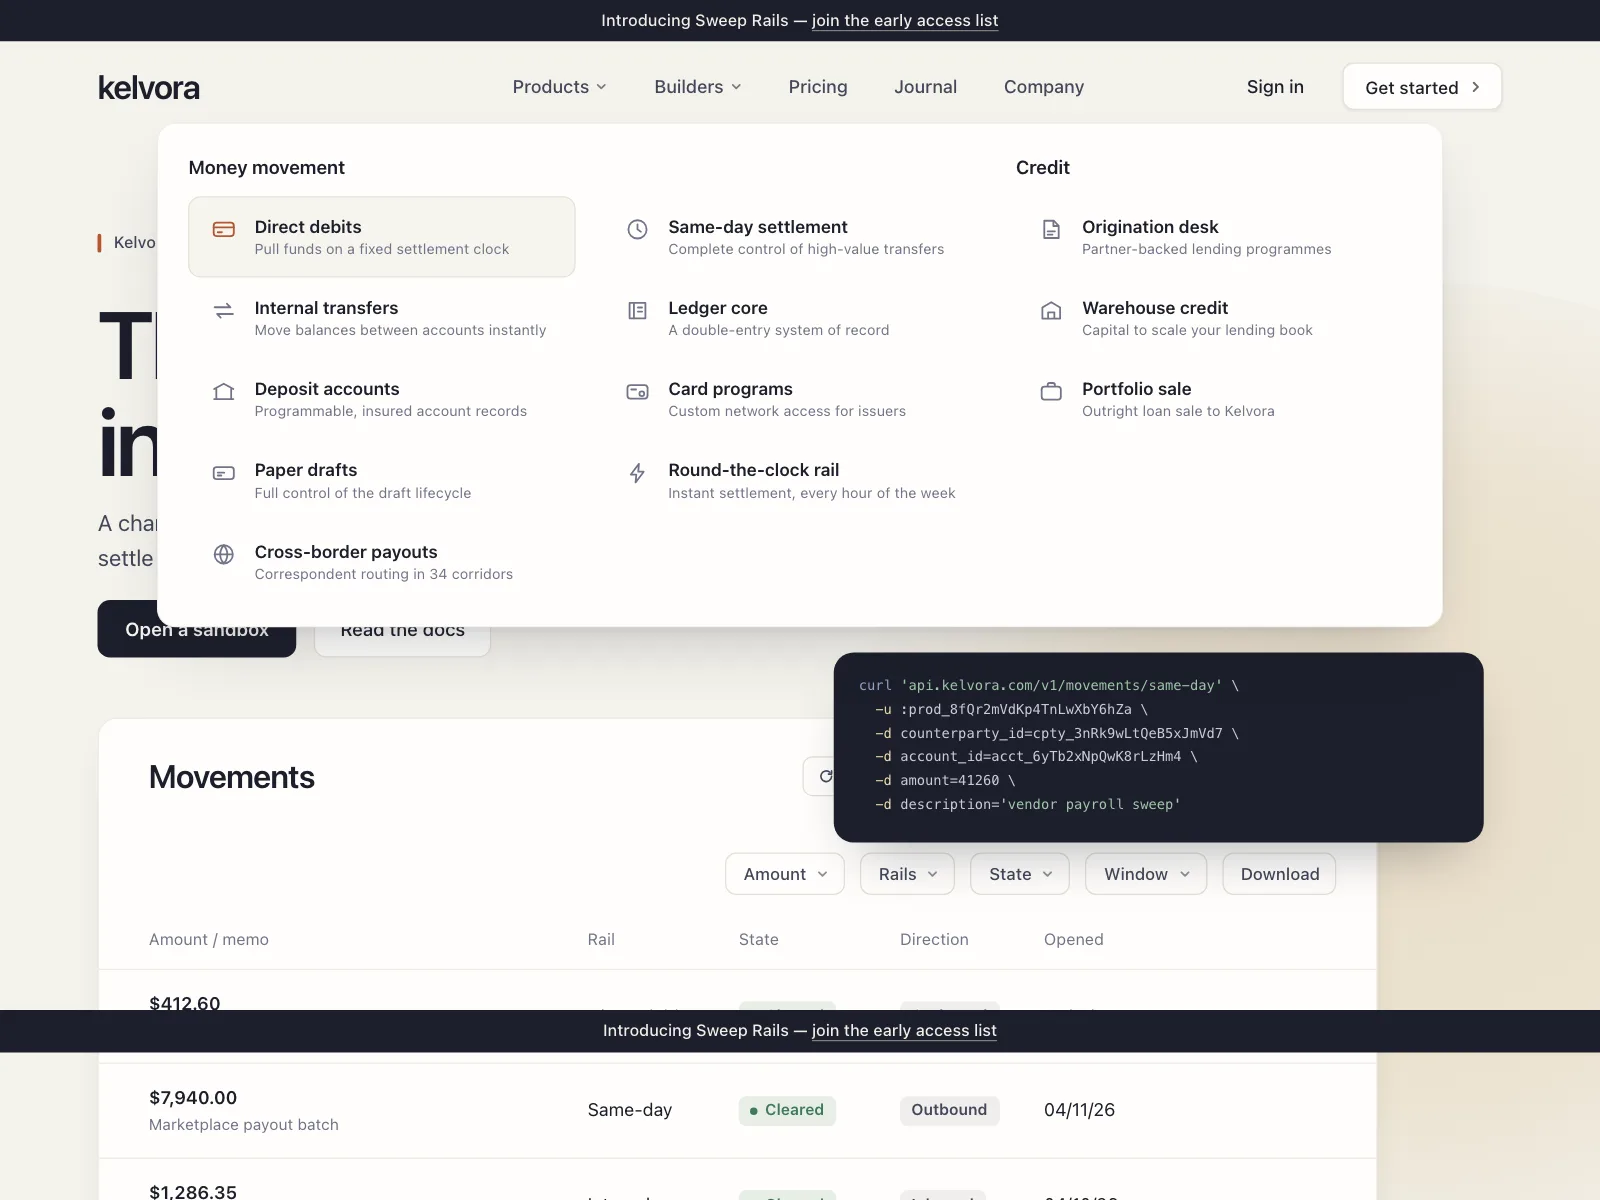Click the Origination desk document icon
Viewport: 1600px width, 1200px height.
pyautogui.click(x=1051, y=229)
